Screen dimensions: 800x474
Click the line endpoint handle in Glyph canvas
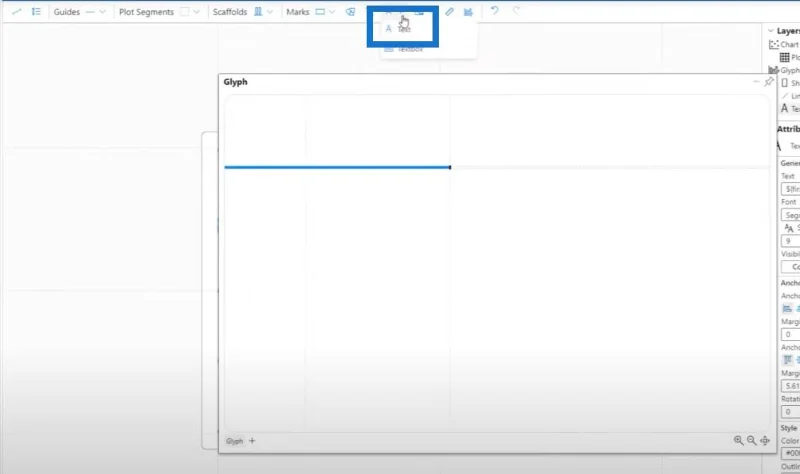[x=449, y=167]
